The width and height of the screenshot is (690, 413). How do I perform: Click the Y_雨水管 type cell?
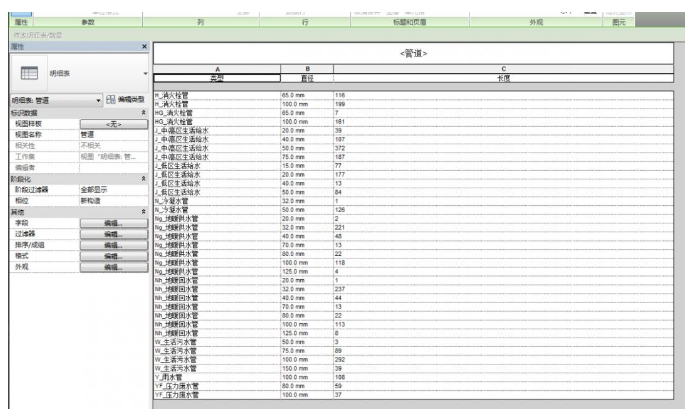coord(217,377)
